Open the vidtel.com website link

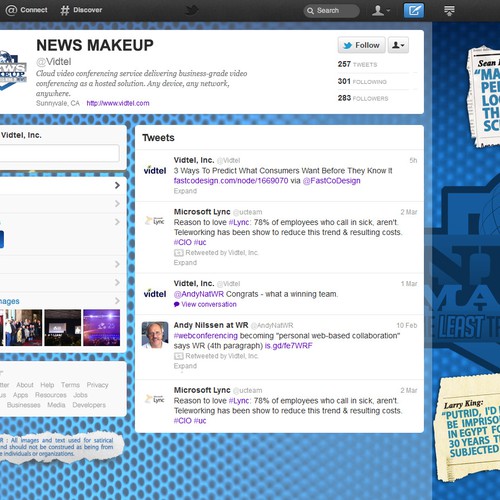click(x=118, y=103)
